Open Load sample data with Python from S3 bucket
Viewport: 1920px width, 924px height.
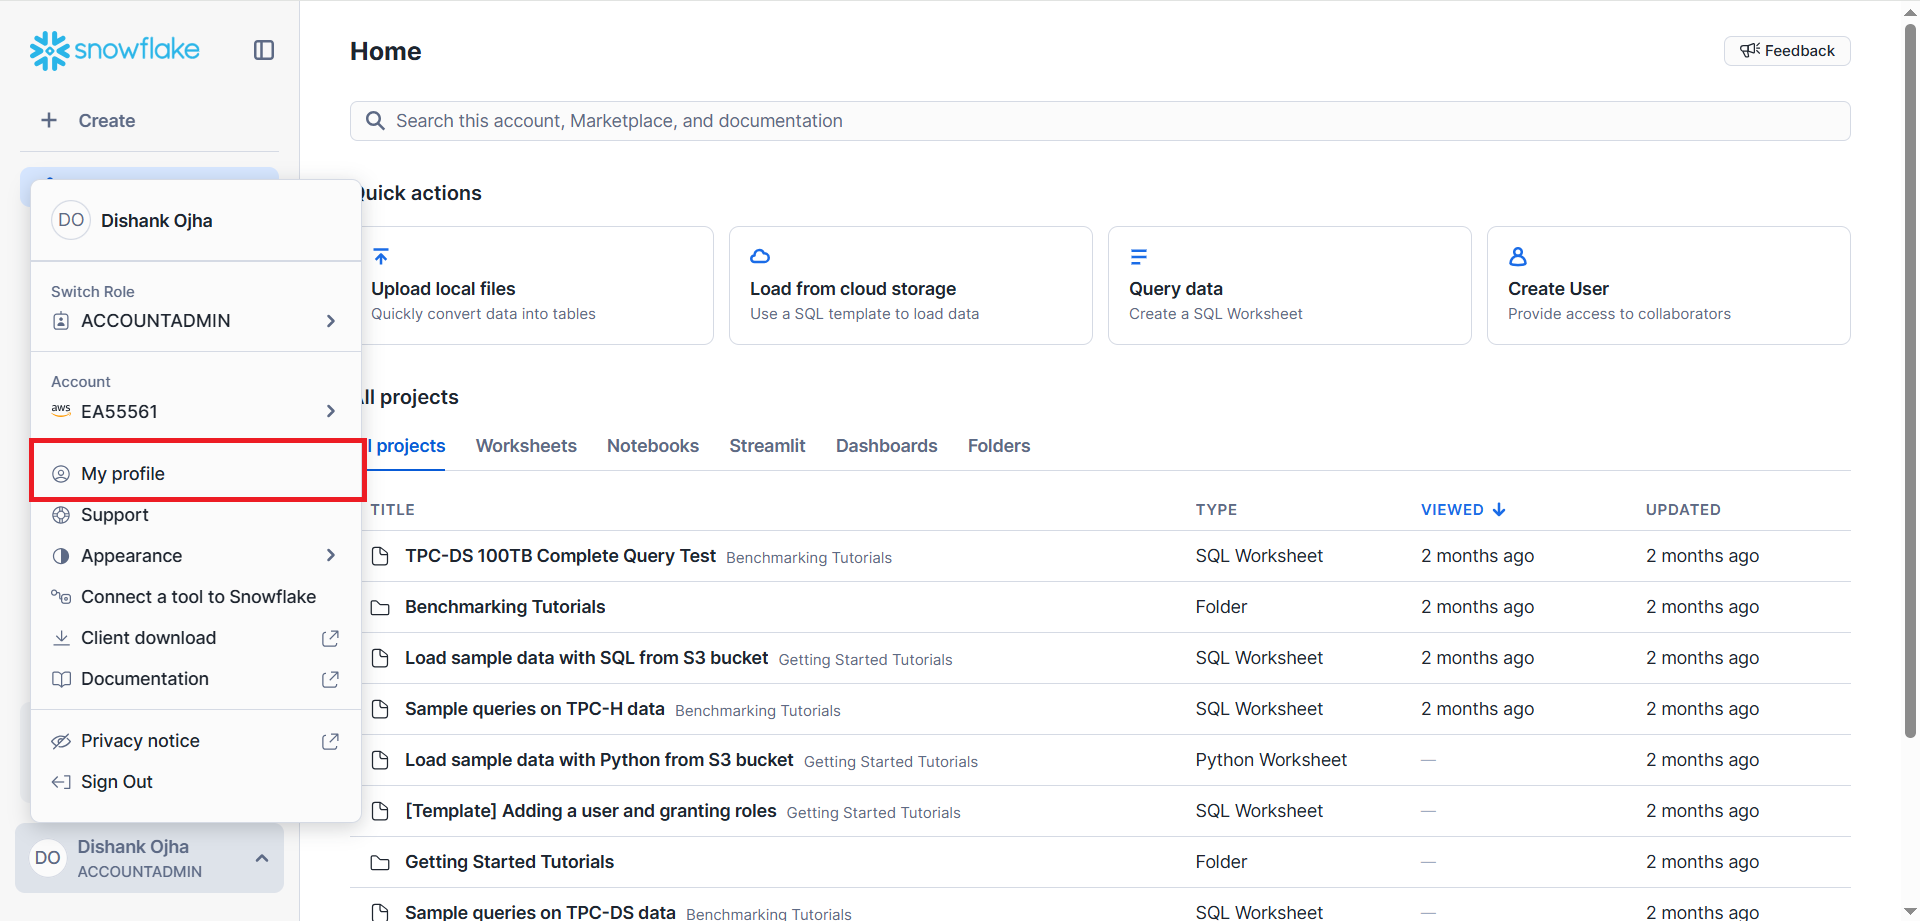[599, 760]
